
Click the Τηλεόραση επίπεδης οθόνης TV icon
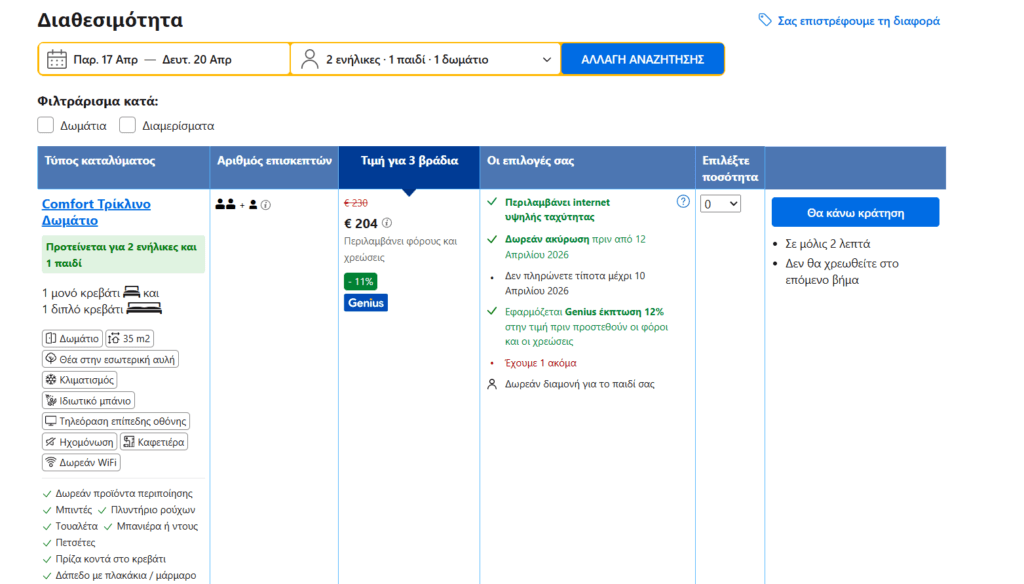click(51, 421)
